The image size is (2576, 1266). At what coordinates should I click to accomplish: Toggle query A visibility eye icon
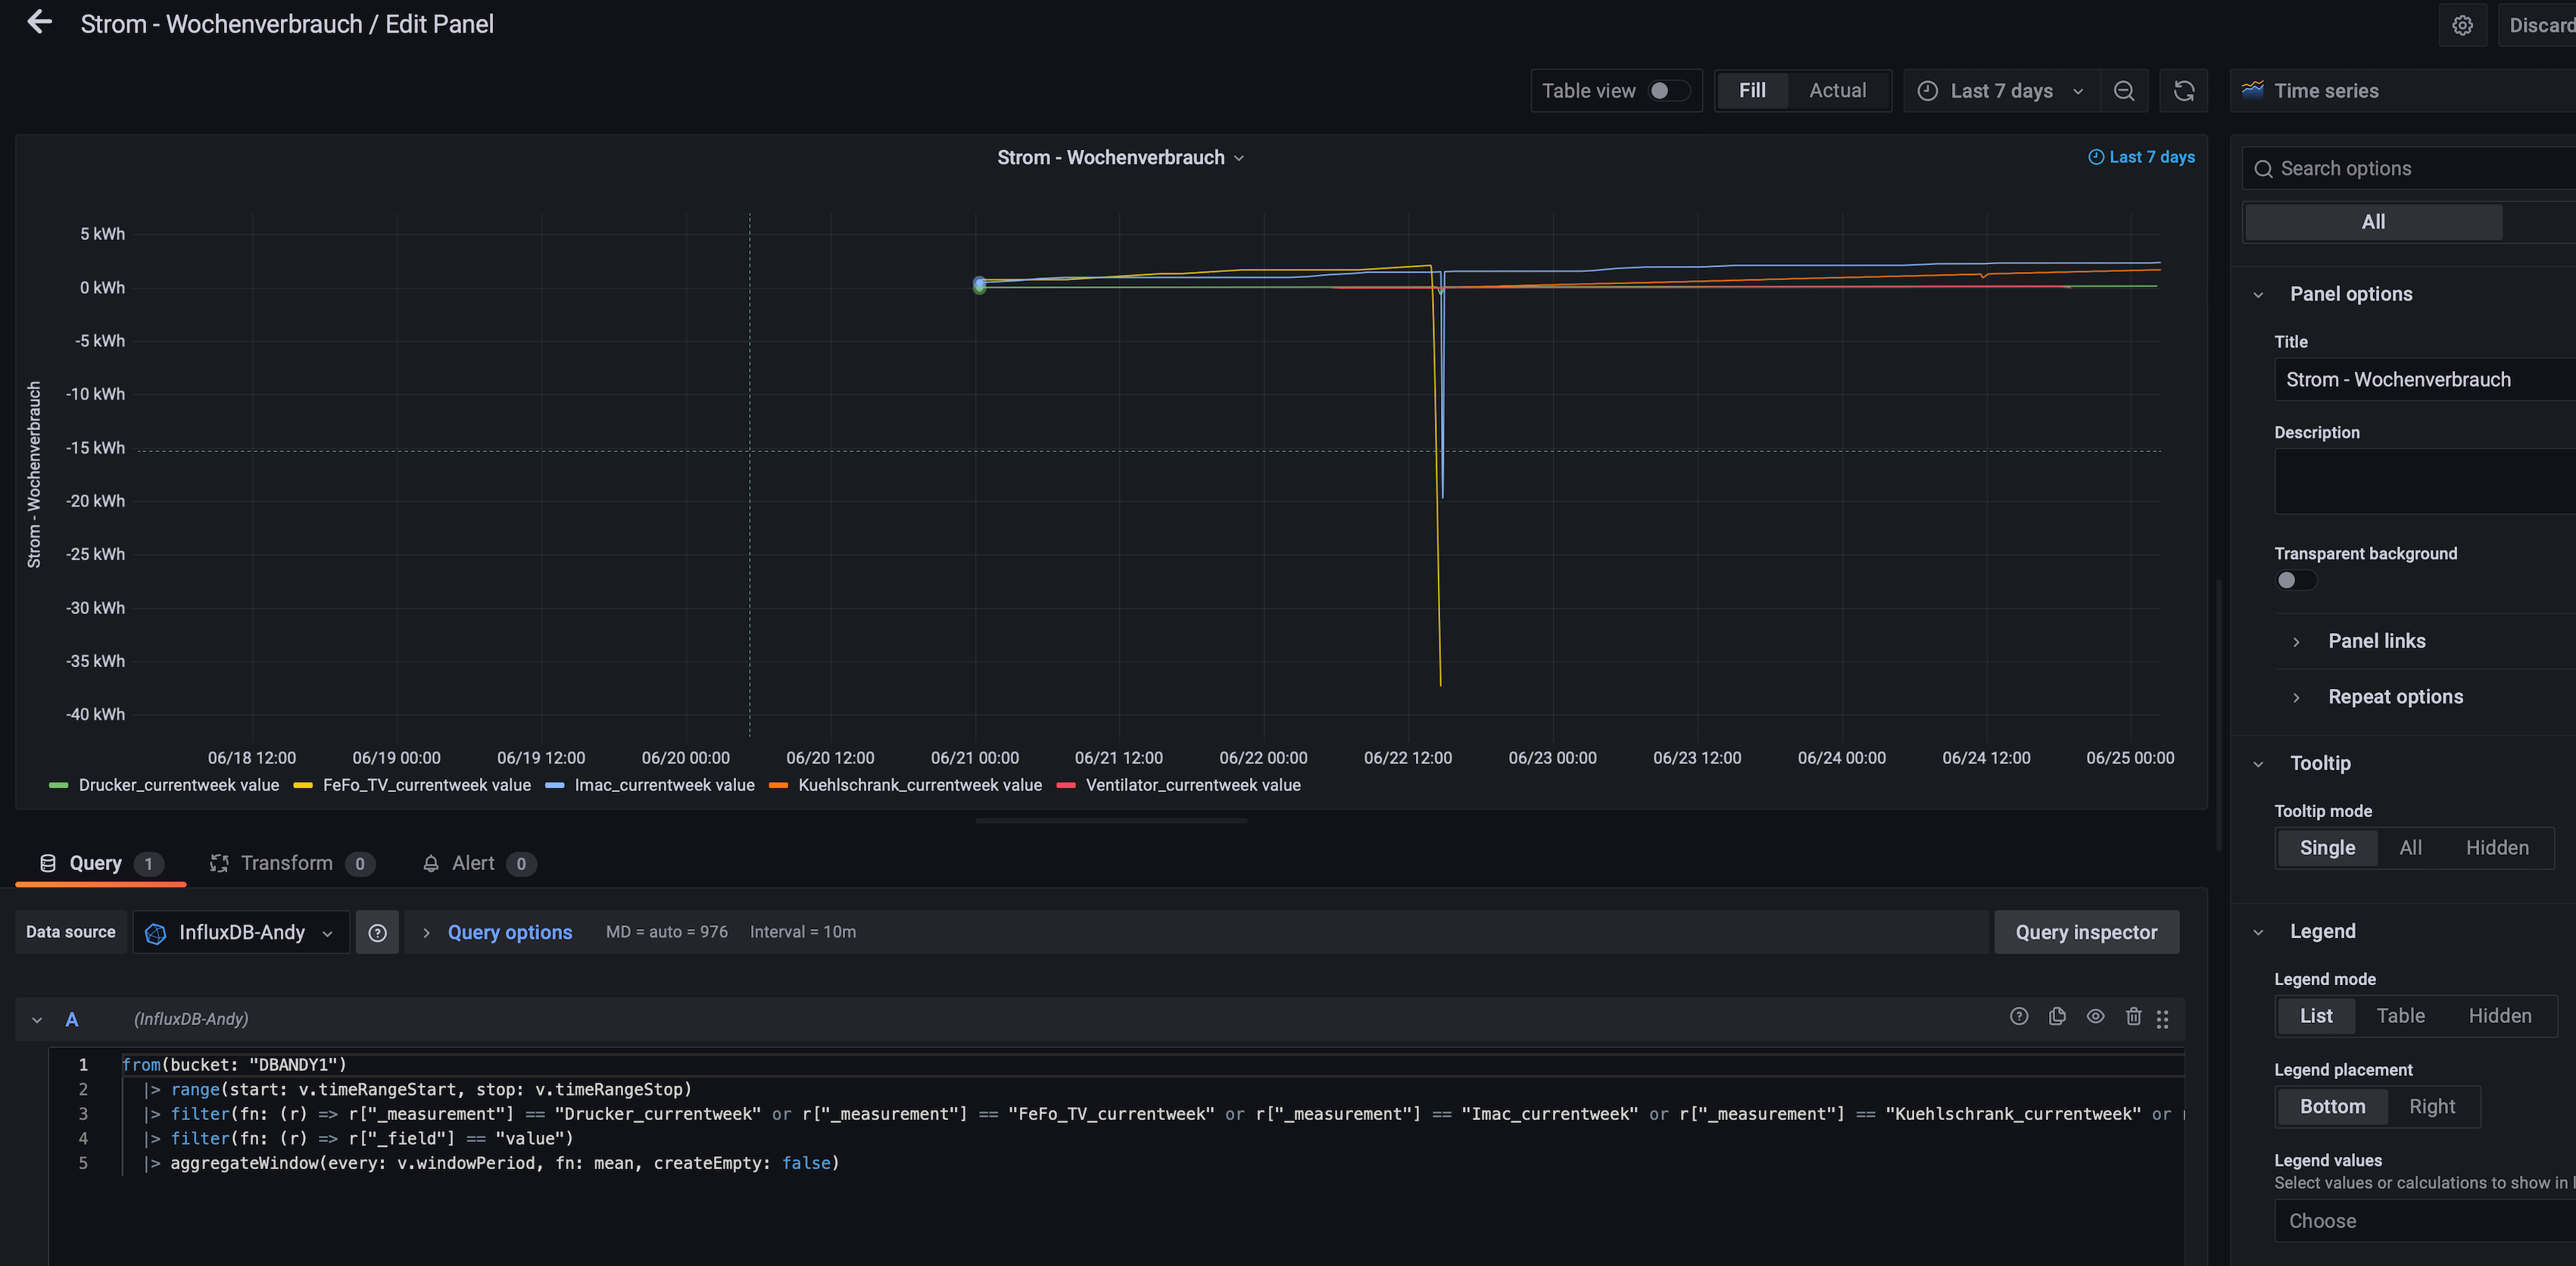2095,1017
